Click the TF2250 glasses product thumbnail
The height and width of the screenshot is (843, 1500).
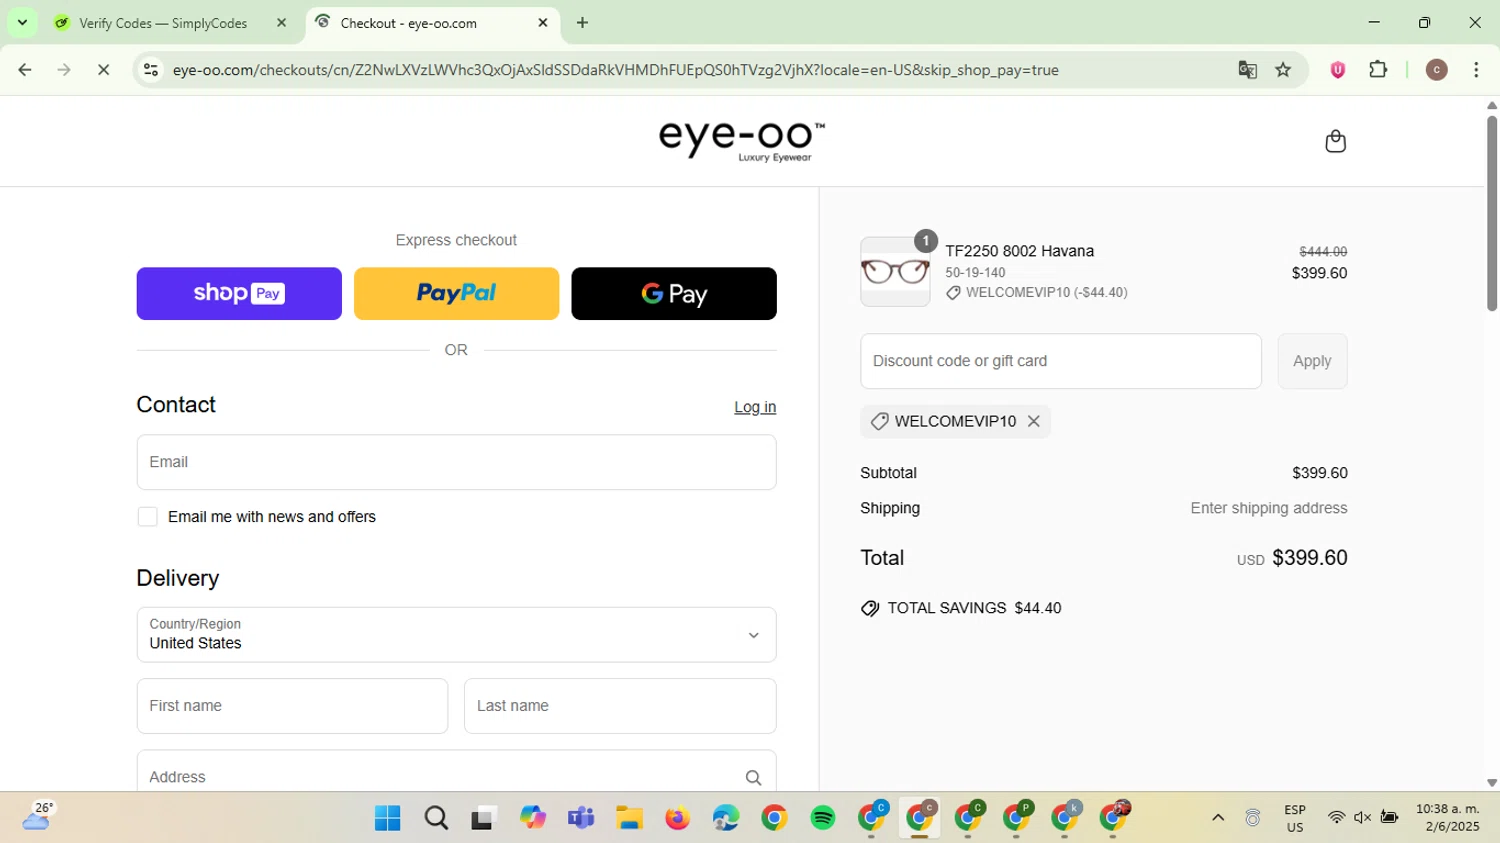[x=895, y=272]
